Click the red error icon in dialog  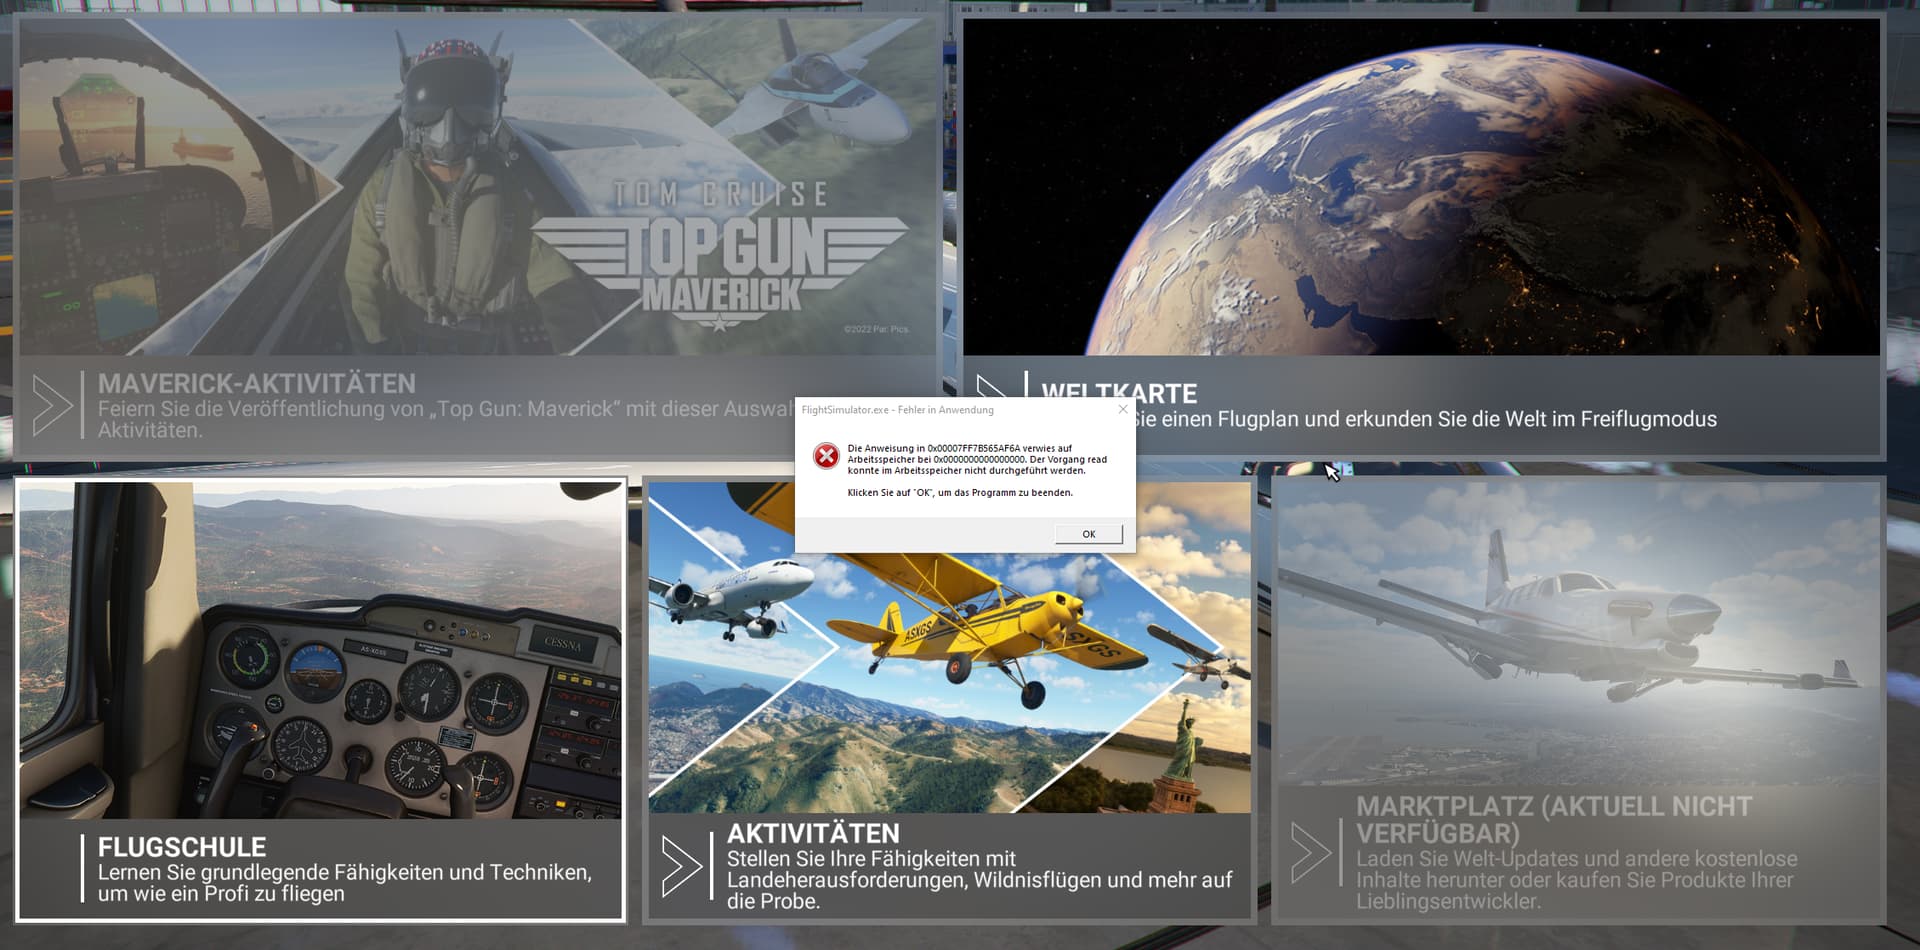pyautogui.click(x=826, y=456)
